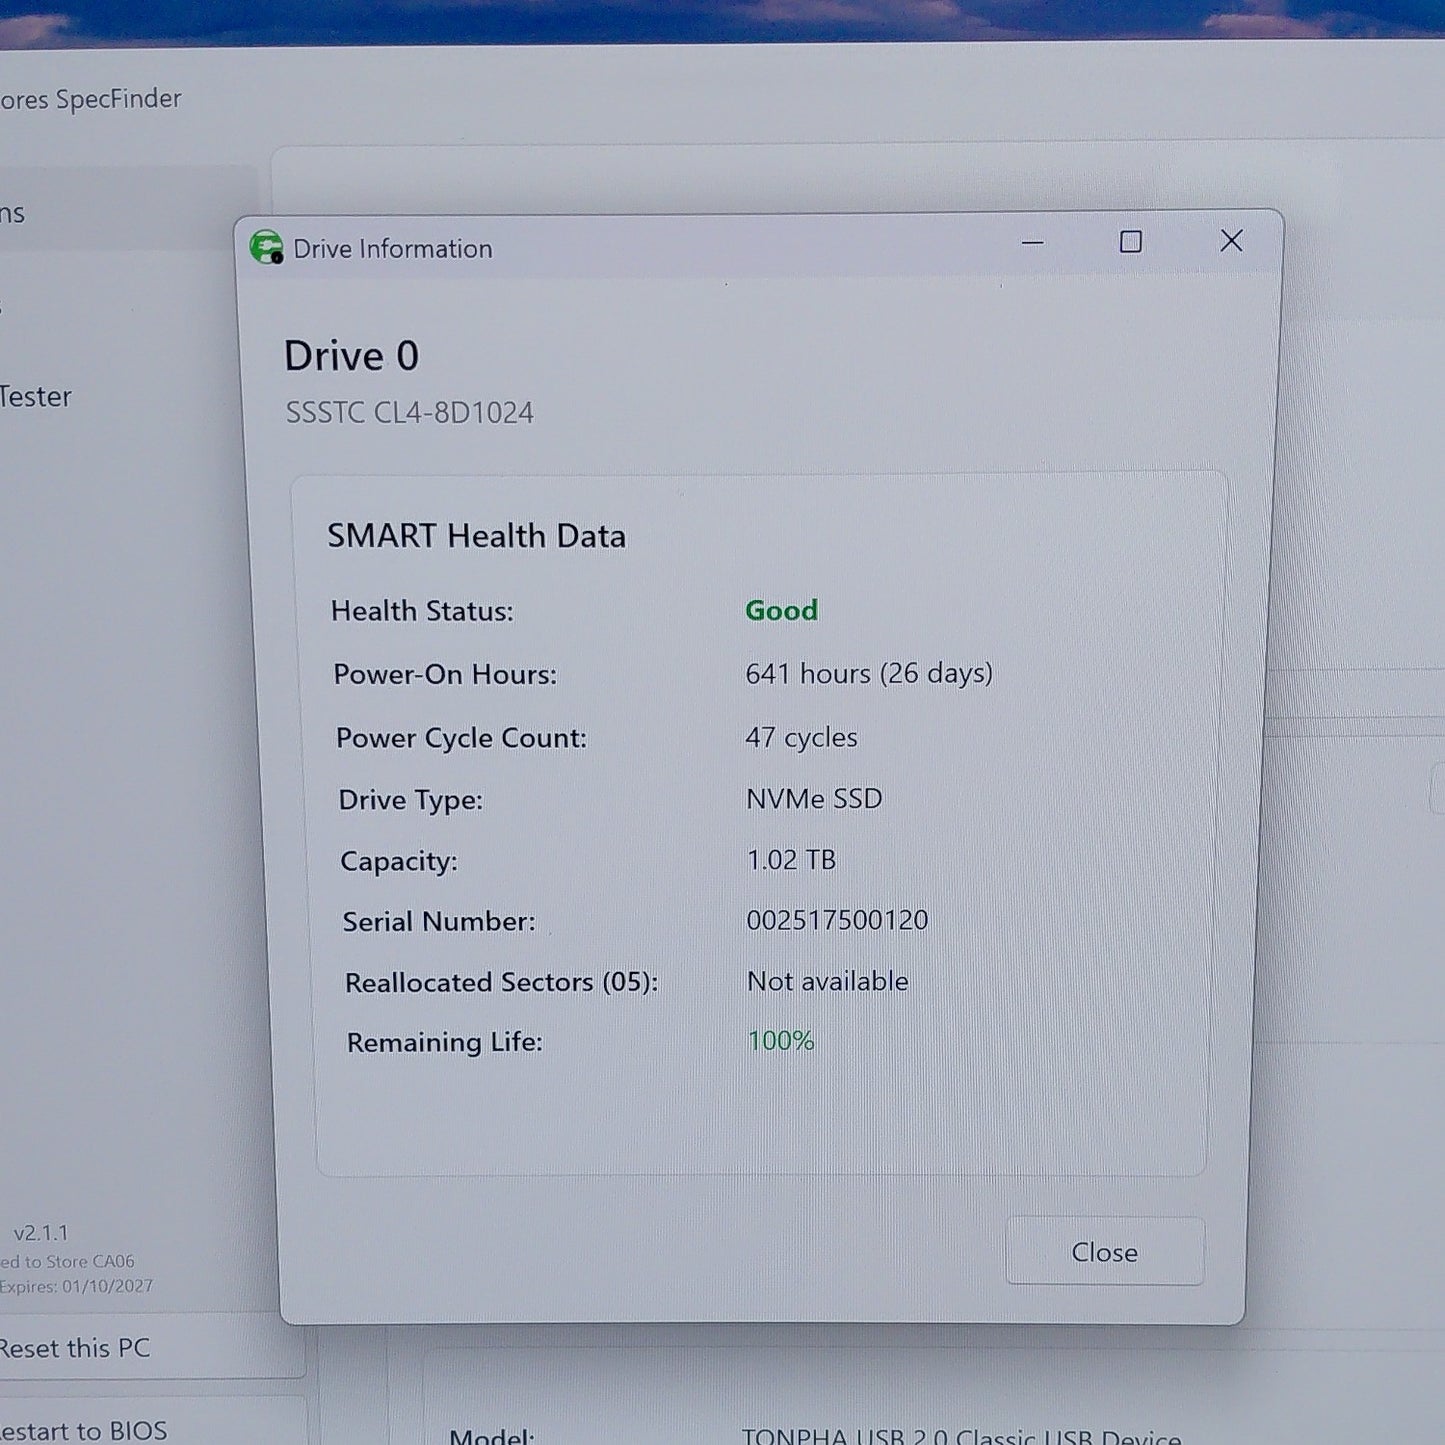1445x1445 pixels.
Task: Click the Model label in background window
Action: point(491,1436)
